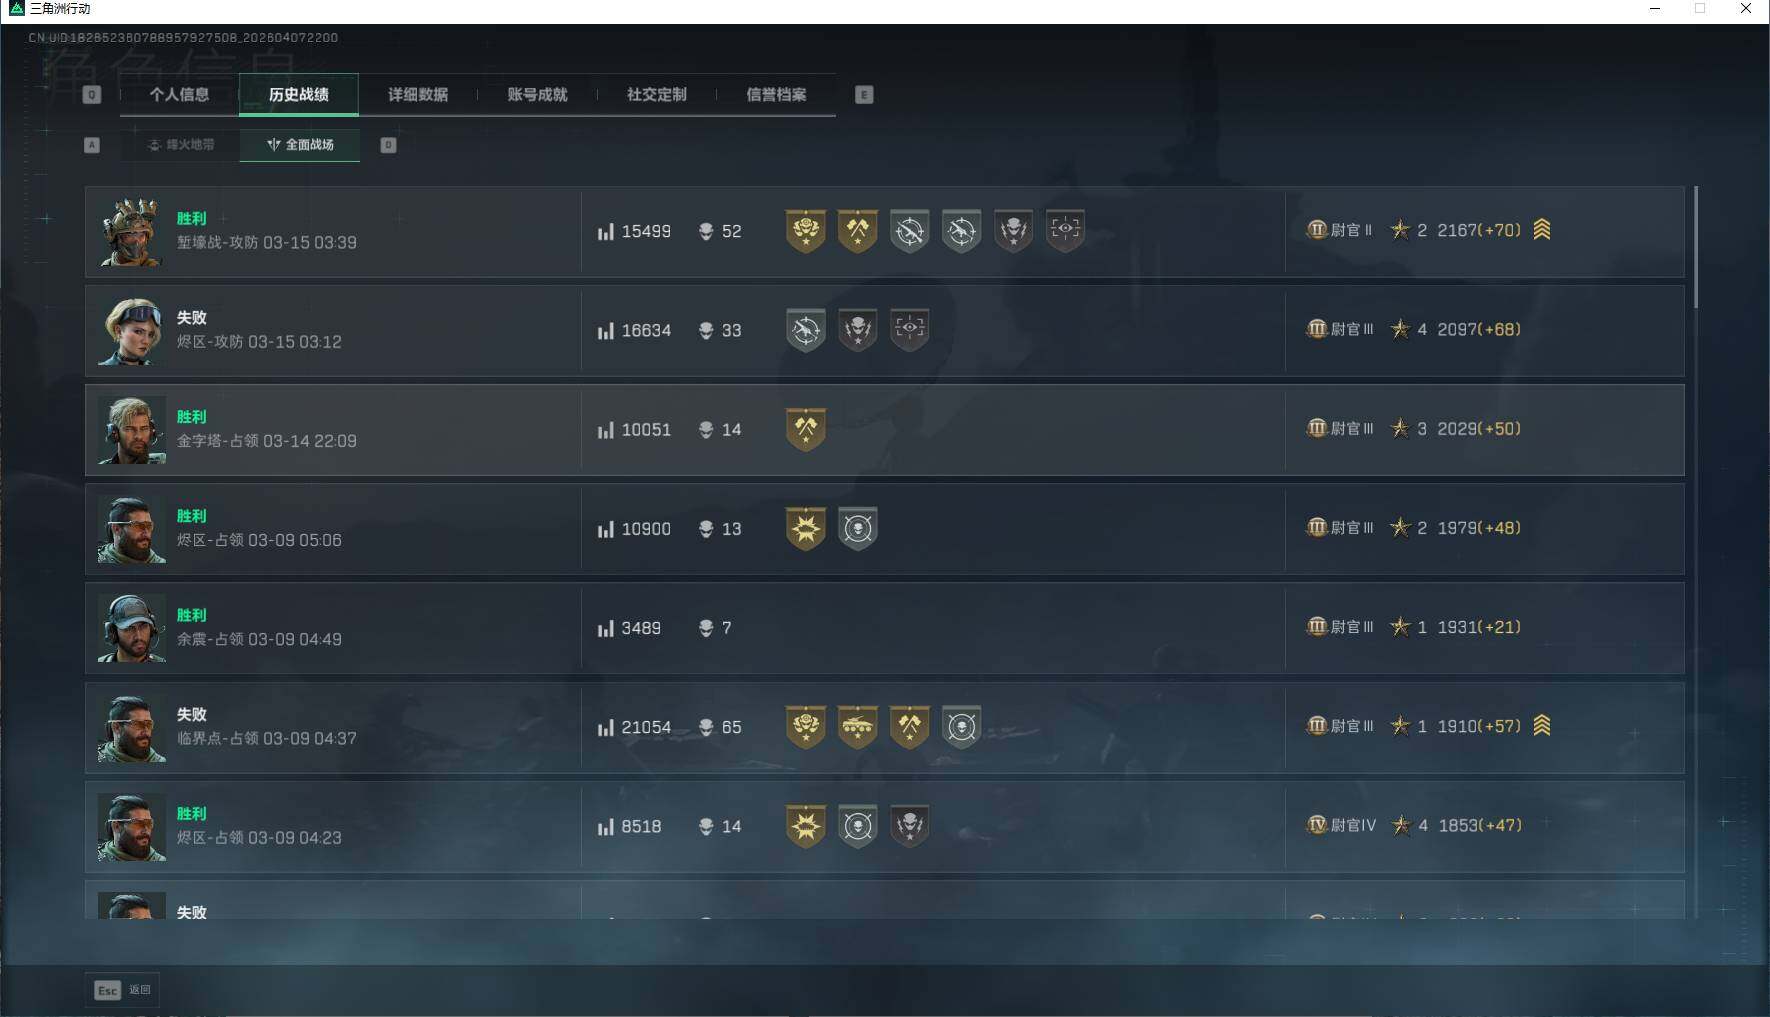
Task: Click the female operator avatar in 16634 match
Action: (132, 331)
